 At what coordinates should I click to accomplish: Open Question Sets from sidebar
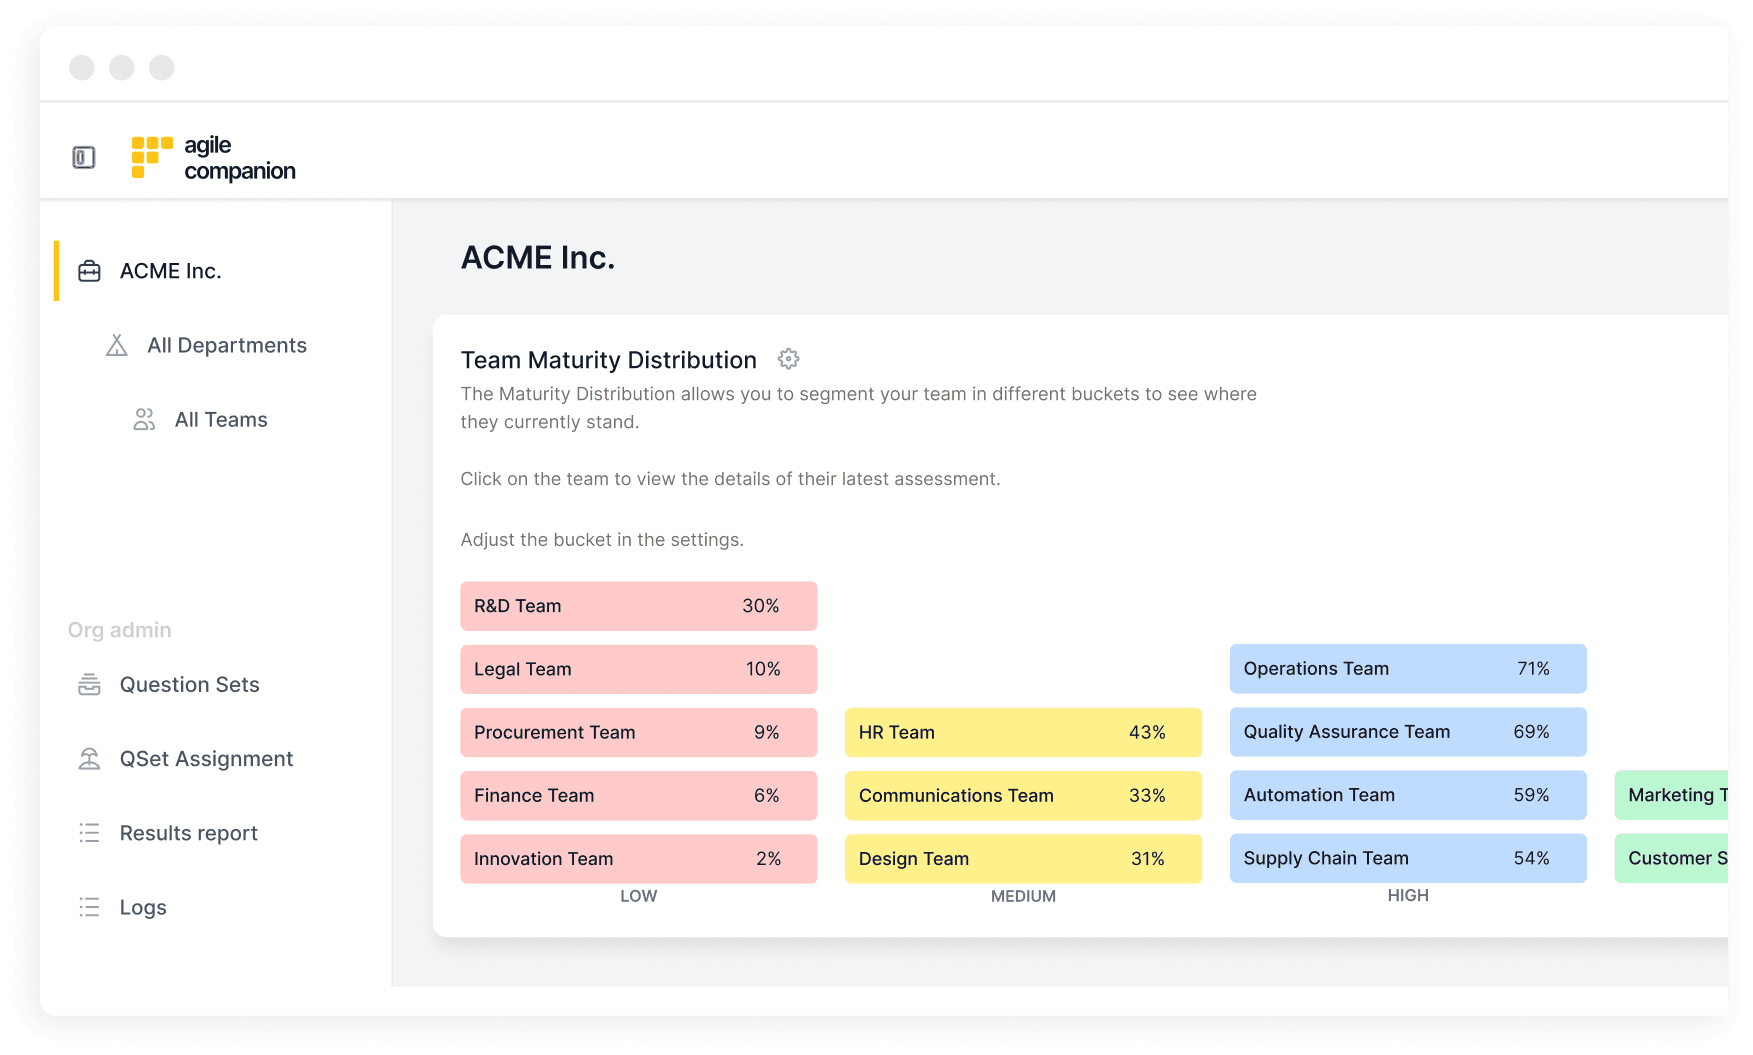pos(189,685)
